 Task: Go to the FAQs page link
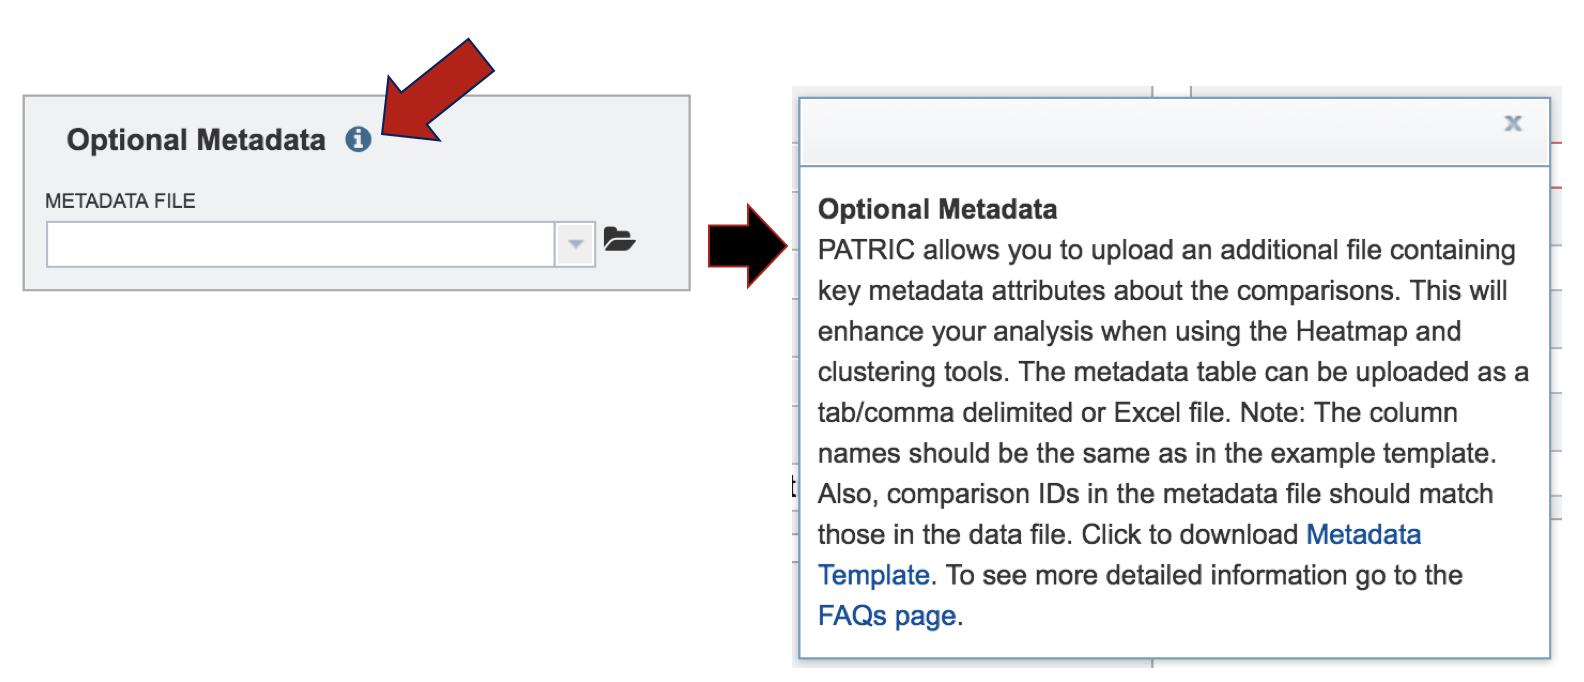pos(886,616)
